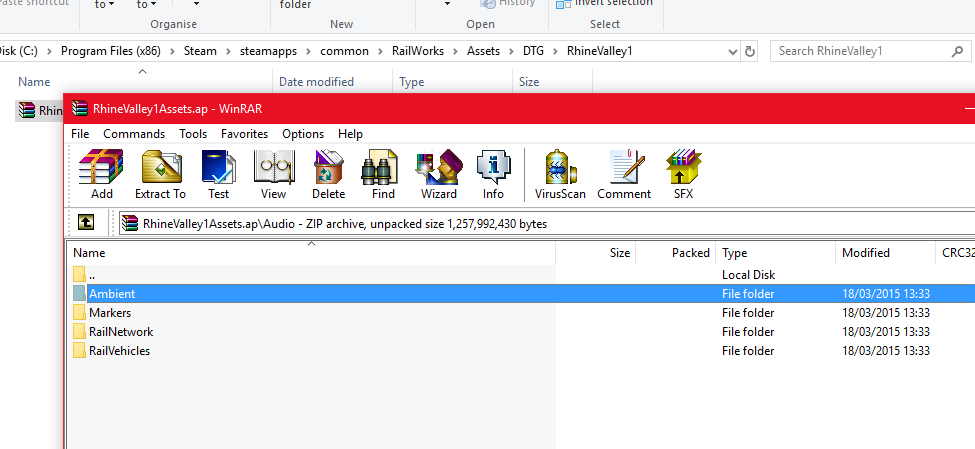
Task: Sort Explorer by Name column
Action: [142, 81]
